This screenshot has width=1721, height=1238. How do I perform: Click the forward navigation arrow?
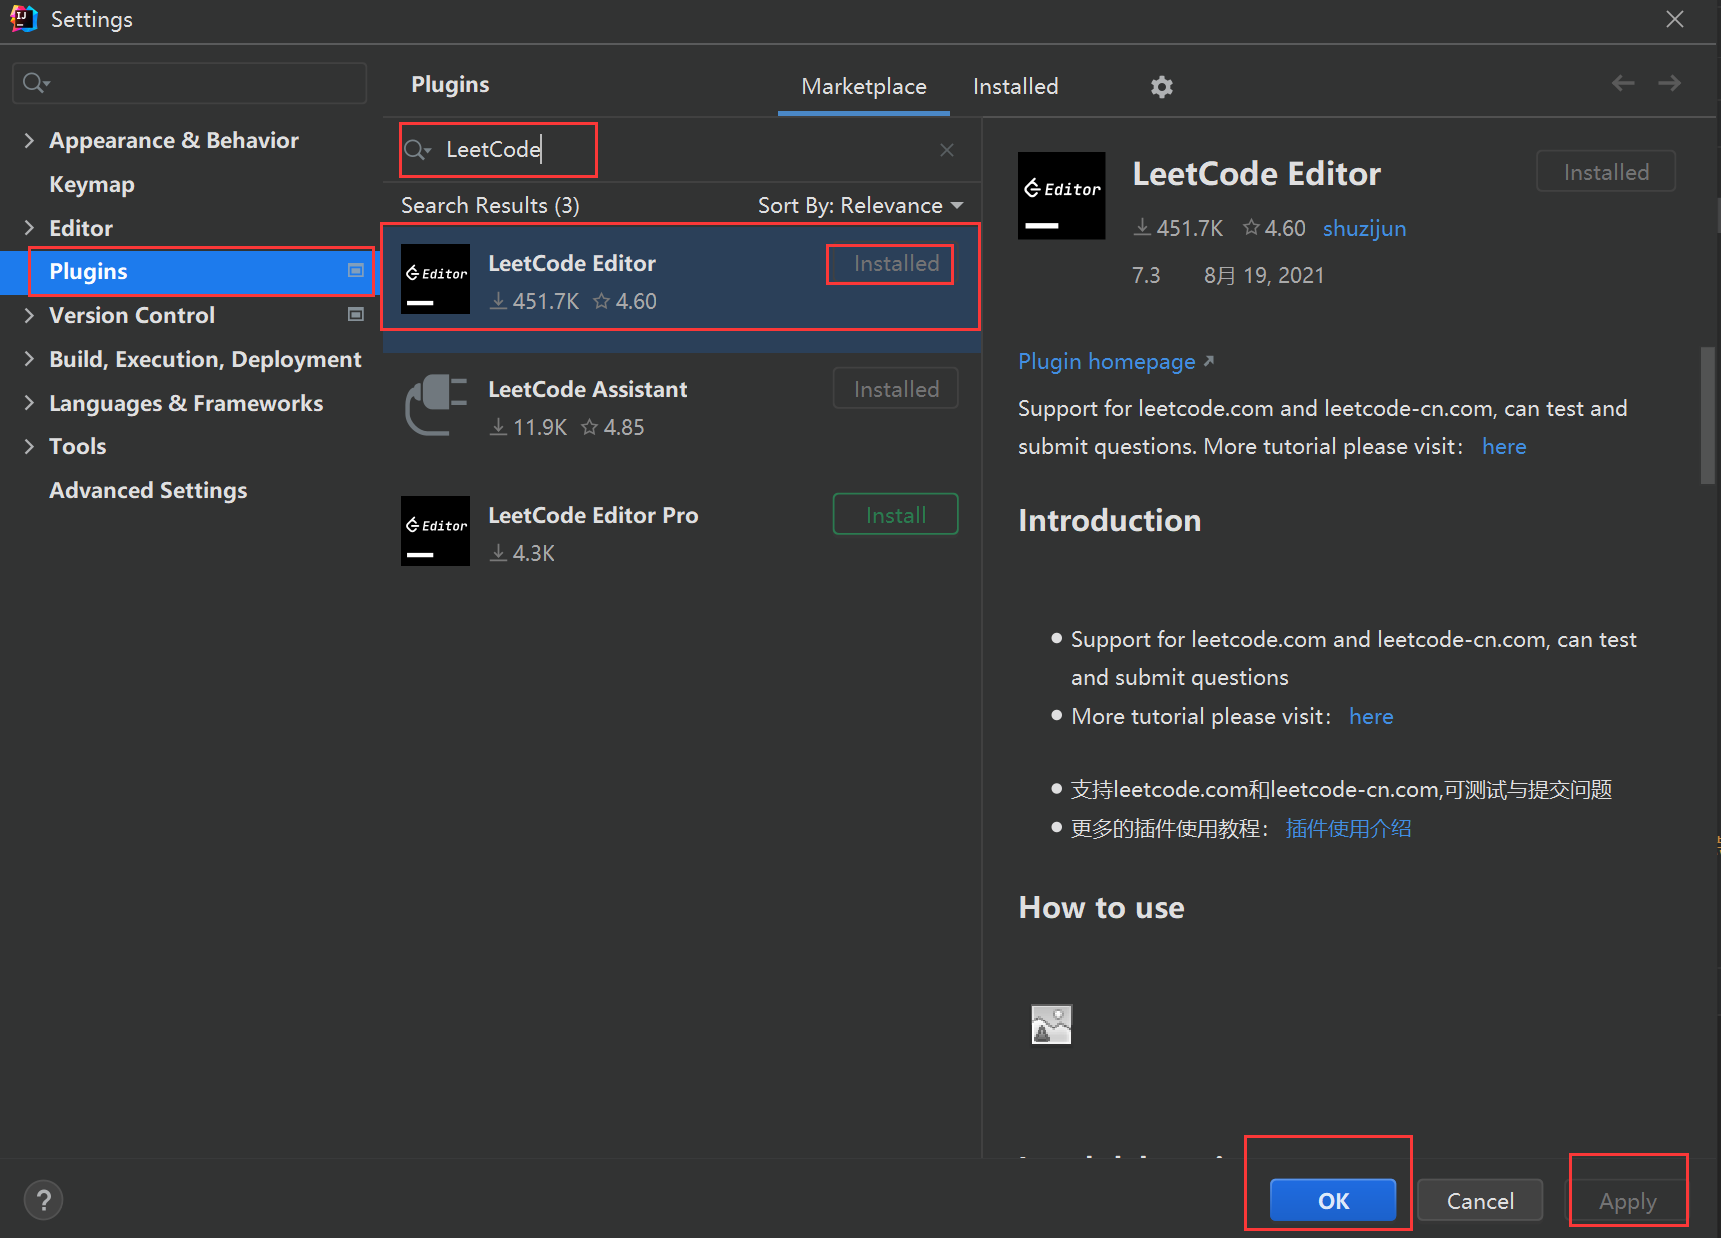pyautogui.click(x=1669, y=83)
